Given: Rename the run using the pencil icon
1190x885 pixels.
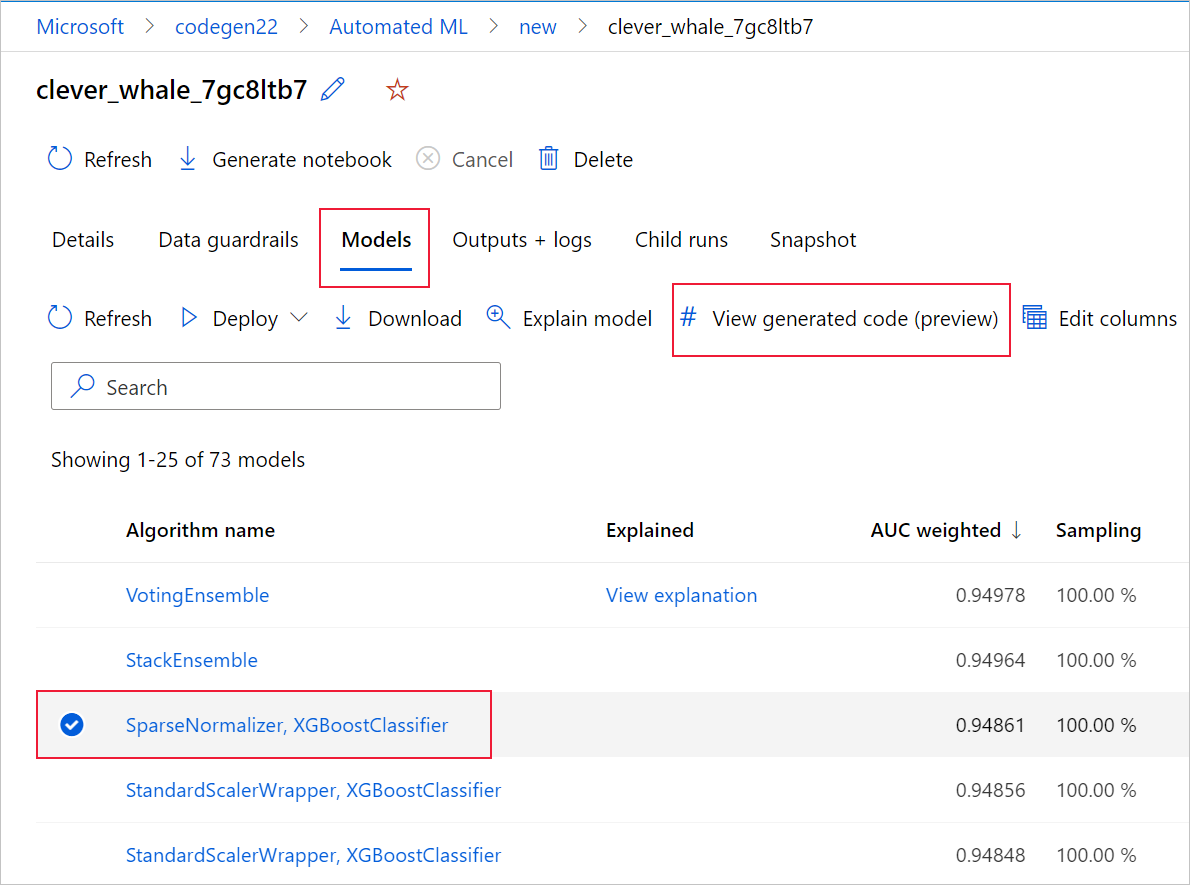Looking at the screenshot, I should (332, 89).
